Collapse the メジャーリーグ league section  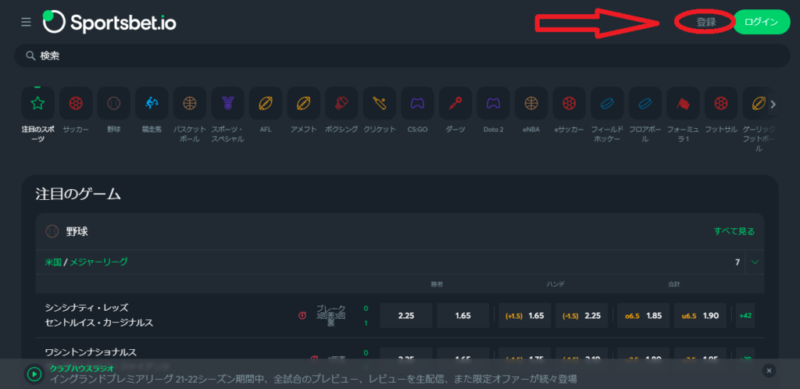(755, 262)
